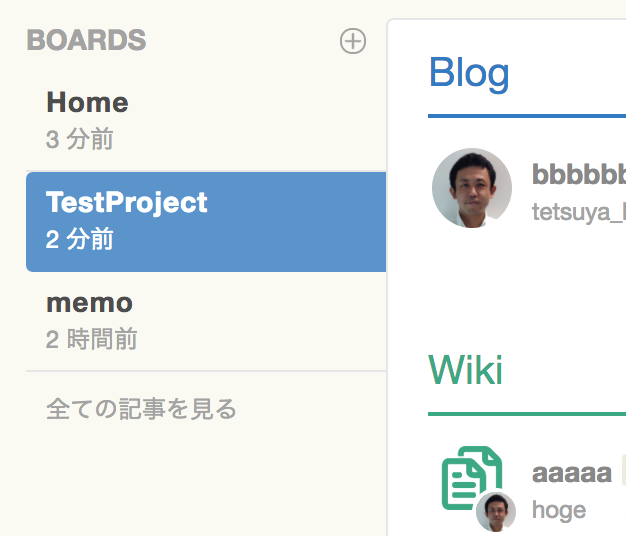This screenshot has height=536, width=626.
Task: Open the Home board
Action: pos(206,121)
